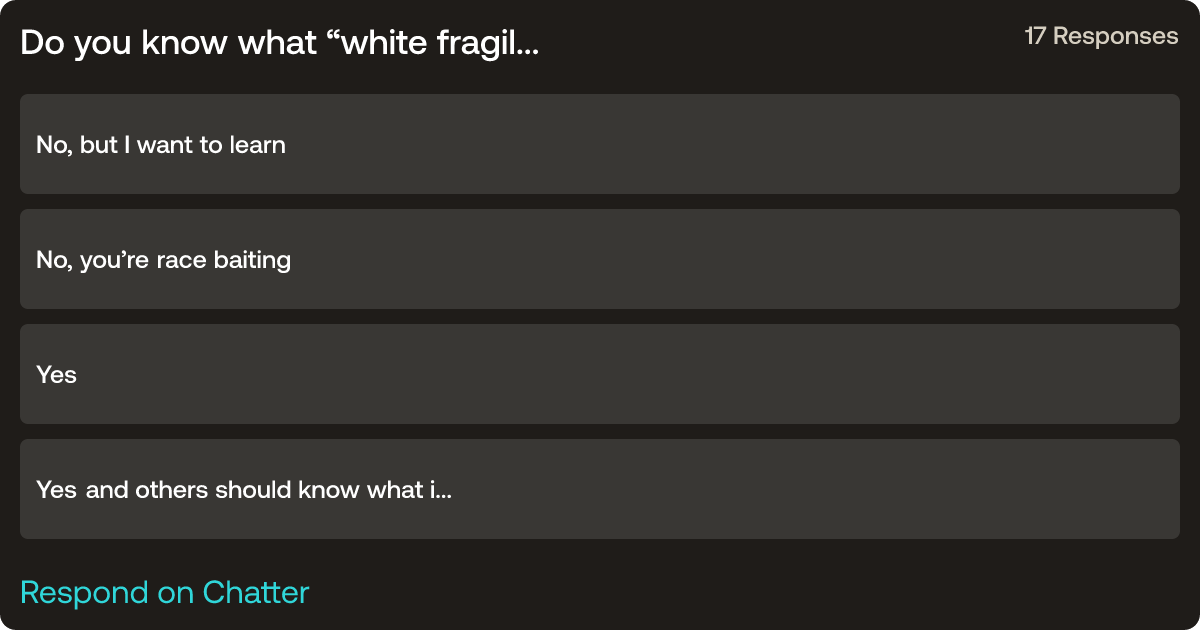View the 17 responses total
Screen dimensions: 1200x630
[1101, 37]
